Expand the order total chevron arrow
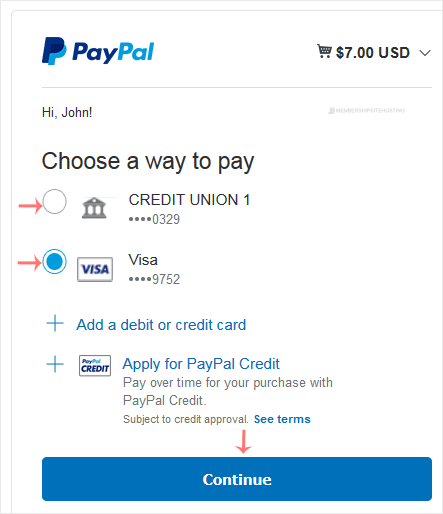 (425, 53)
